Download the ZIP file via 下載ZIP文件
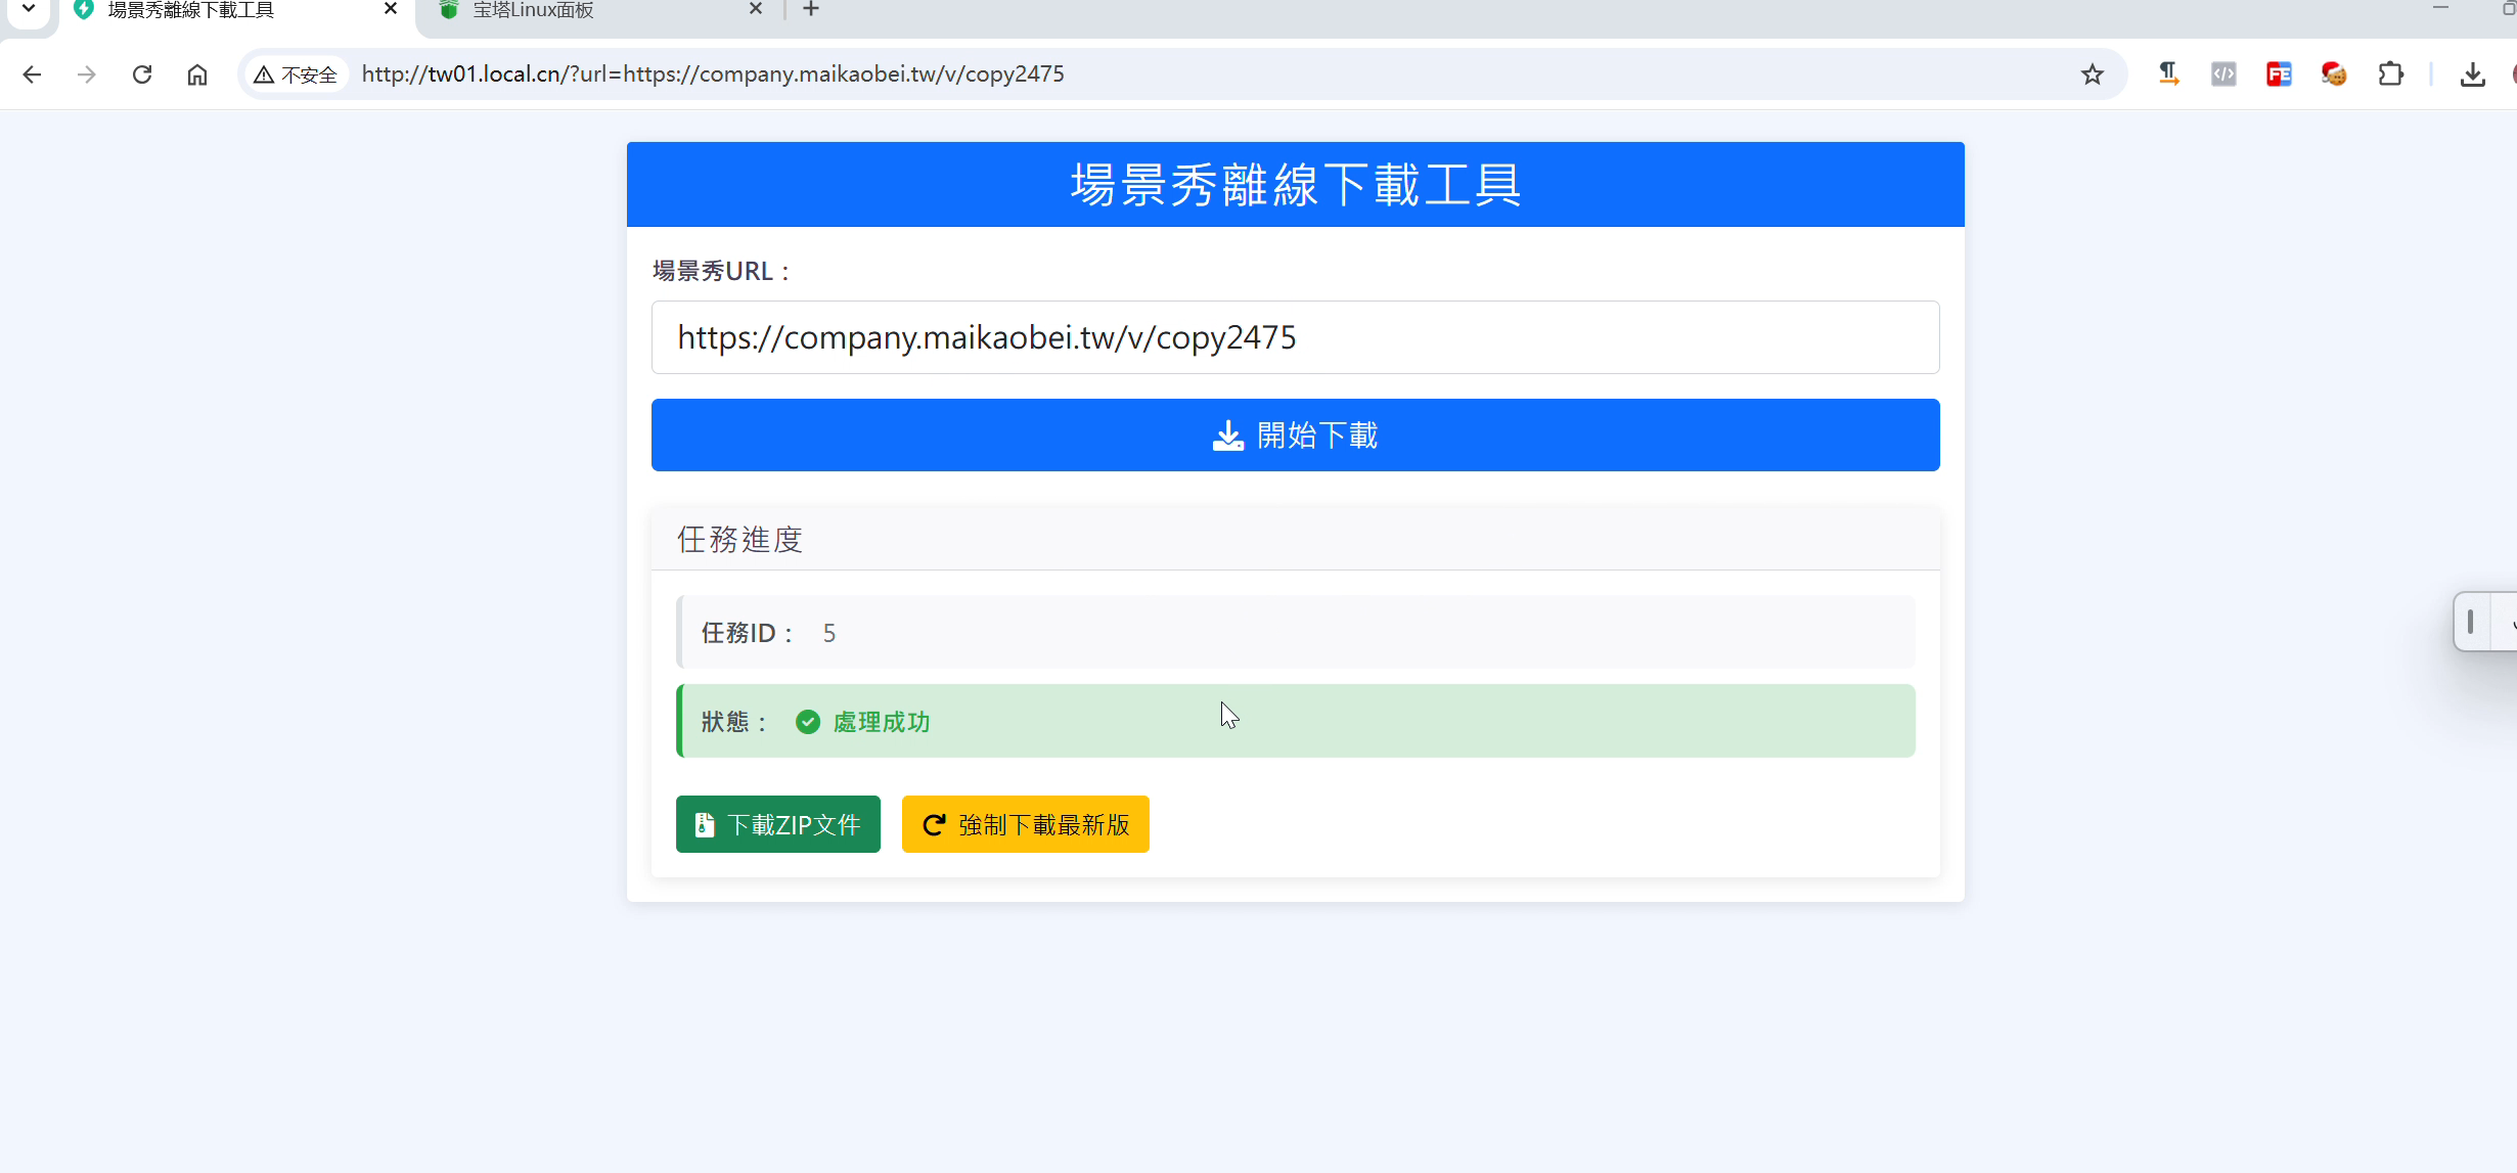The height and width of the screenshot is (1173, 2517). [778, 824]
